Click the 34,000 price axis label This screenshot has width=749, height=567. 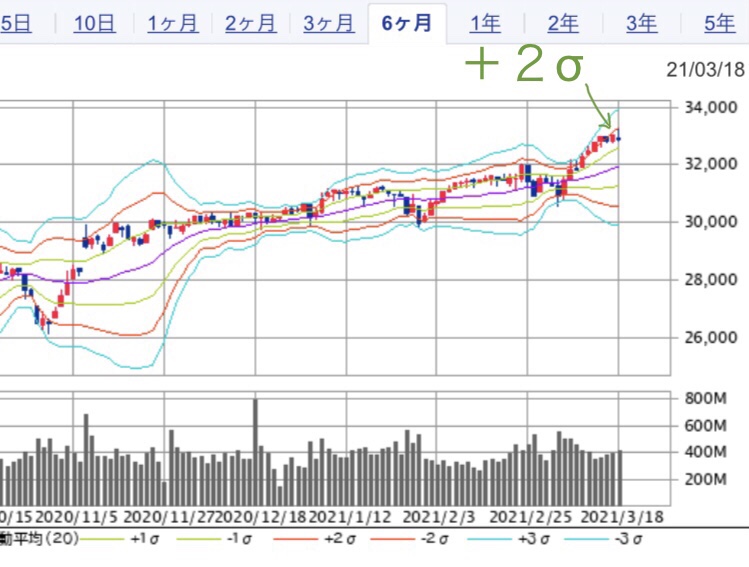pos(711,107)
